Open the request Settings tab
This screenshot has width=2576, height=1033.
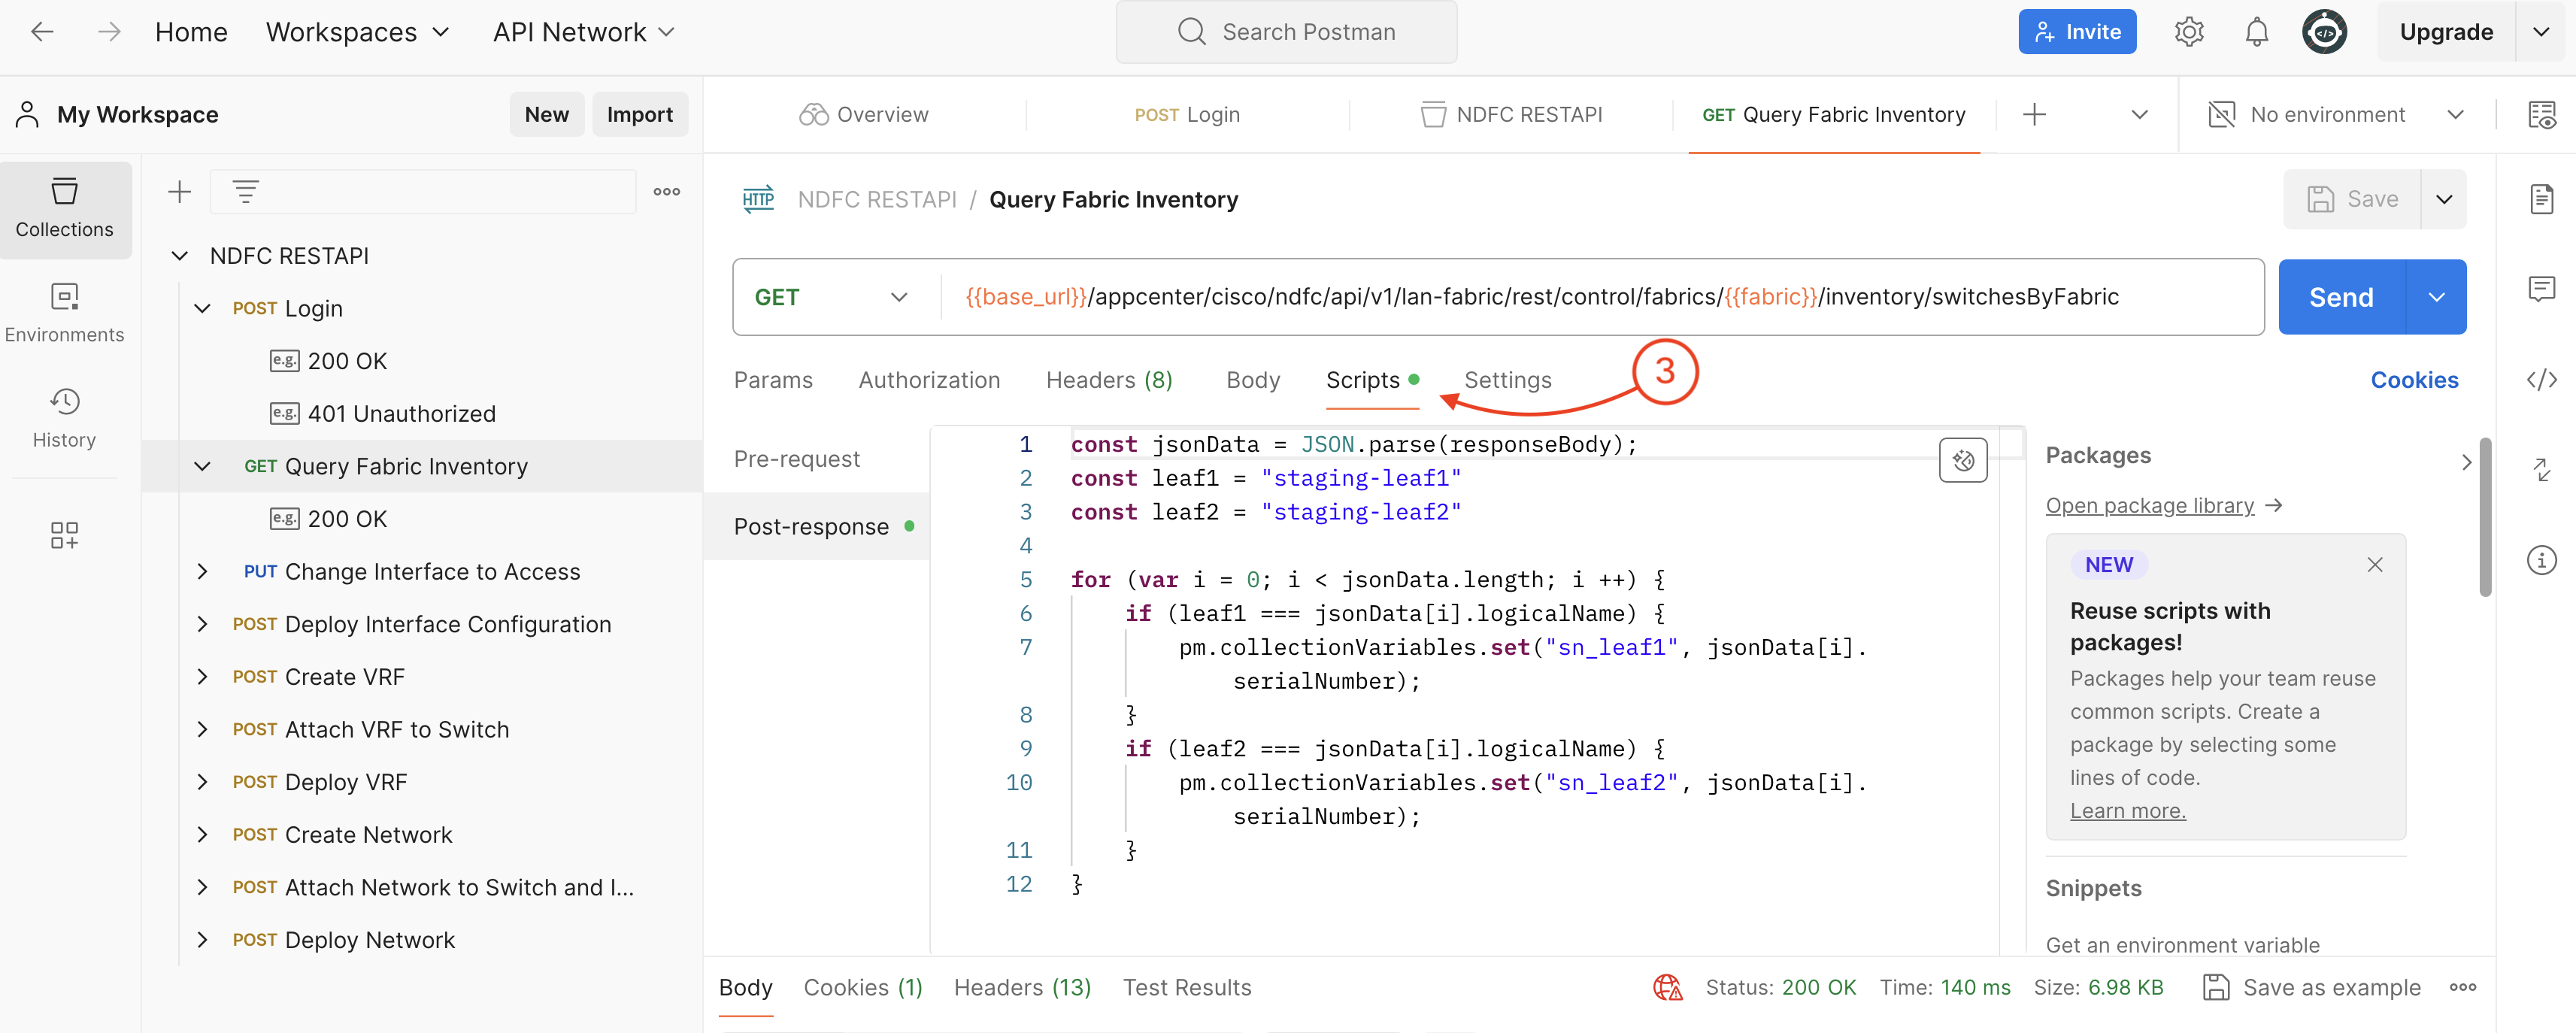(1507, 380)
